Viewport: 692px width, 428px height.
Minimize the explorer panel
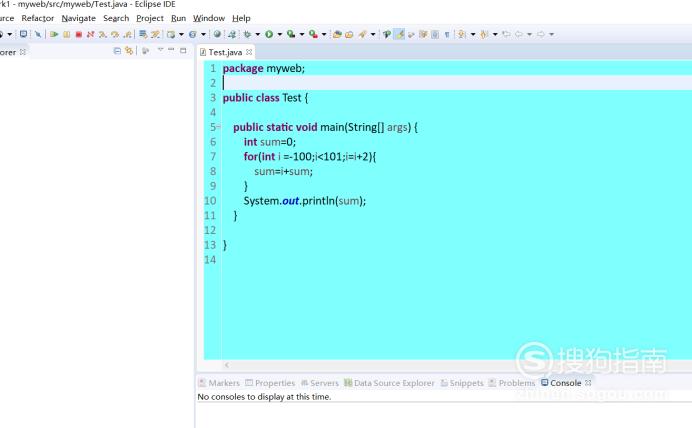(x=171, y=49)
